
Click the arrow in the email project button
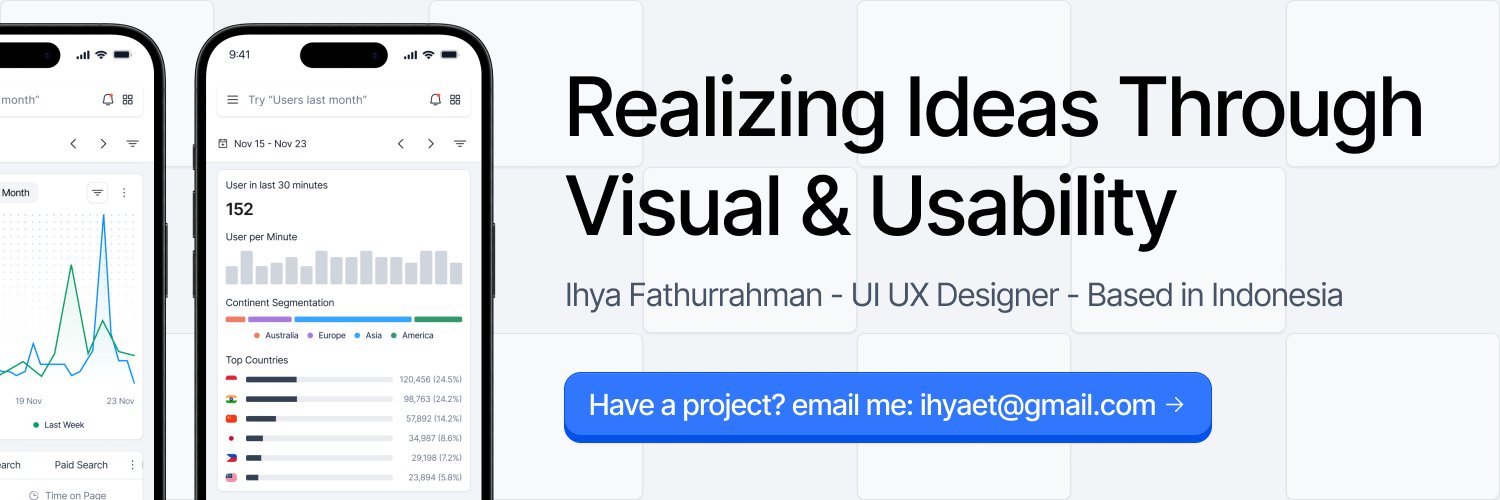(1176, 405)
